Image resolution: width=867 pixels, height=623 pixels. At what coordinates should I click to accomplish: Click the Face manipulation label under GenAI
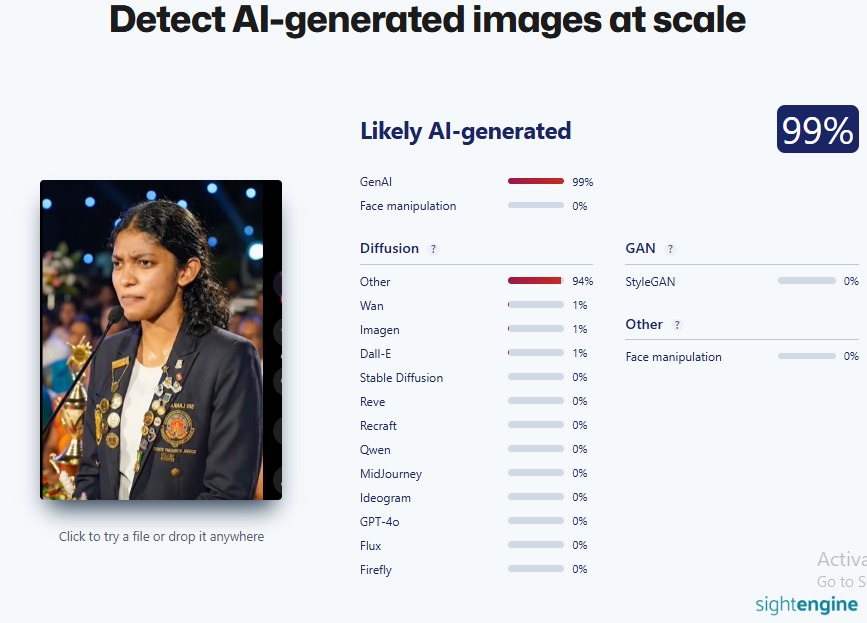(x=408, y=206)
